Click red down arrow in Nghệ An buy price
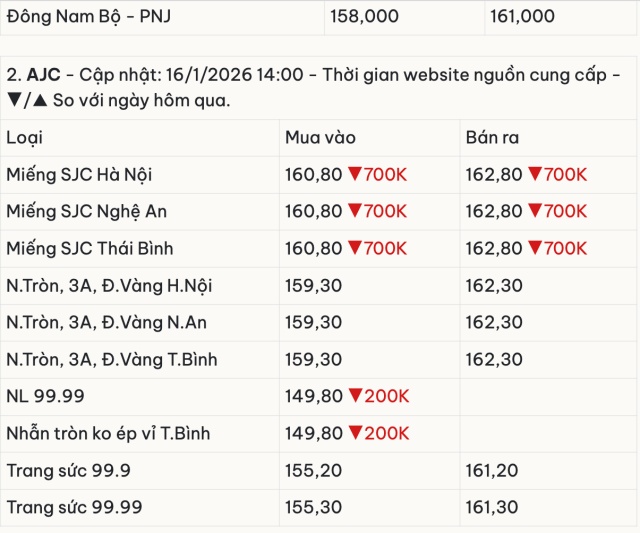 (354, 212)
